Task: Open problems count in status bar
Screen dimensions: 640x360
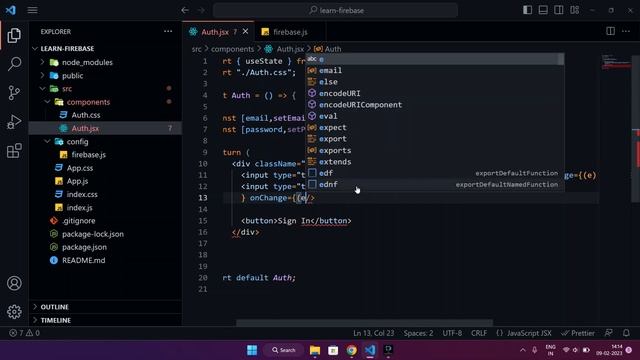Action: (x=24, y=333)
